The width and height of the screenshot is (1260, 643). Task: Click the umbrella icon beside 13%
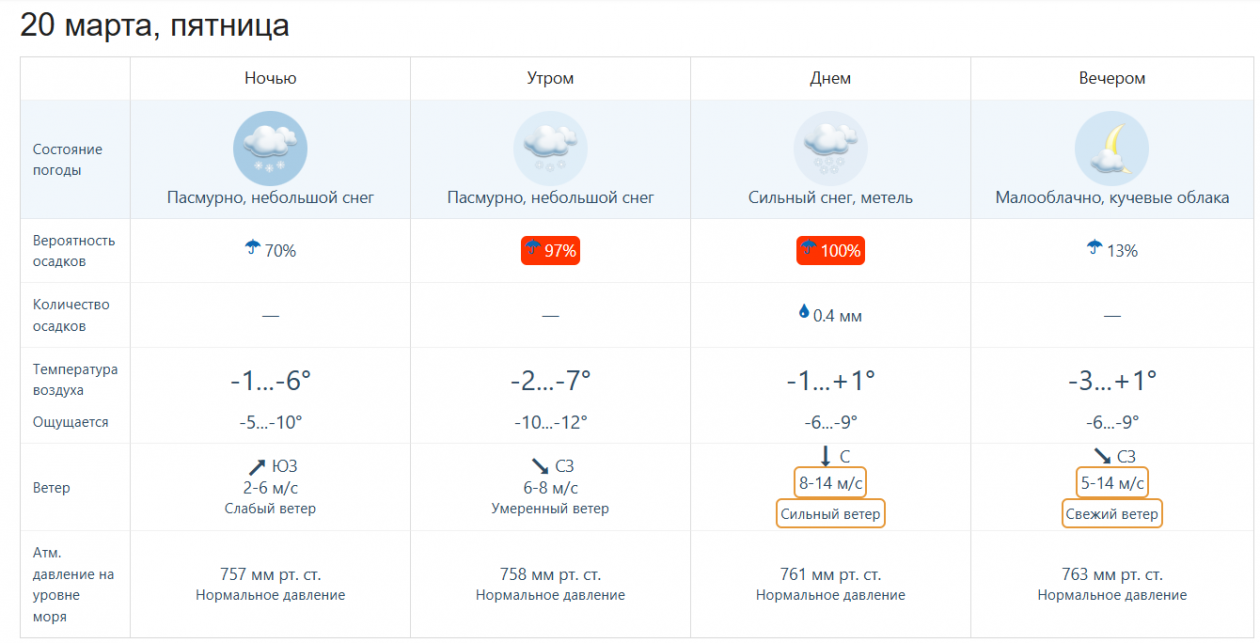[x=1095, y=248]
